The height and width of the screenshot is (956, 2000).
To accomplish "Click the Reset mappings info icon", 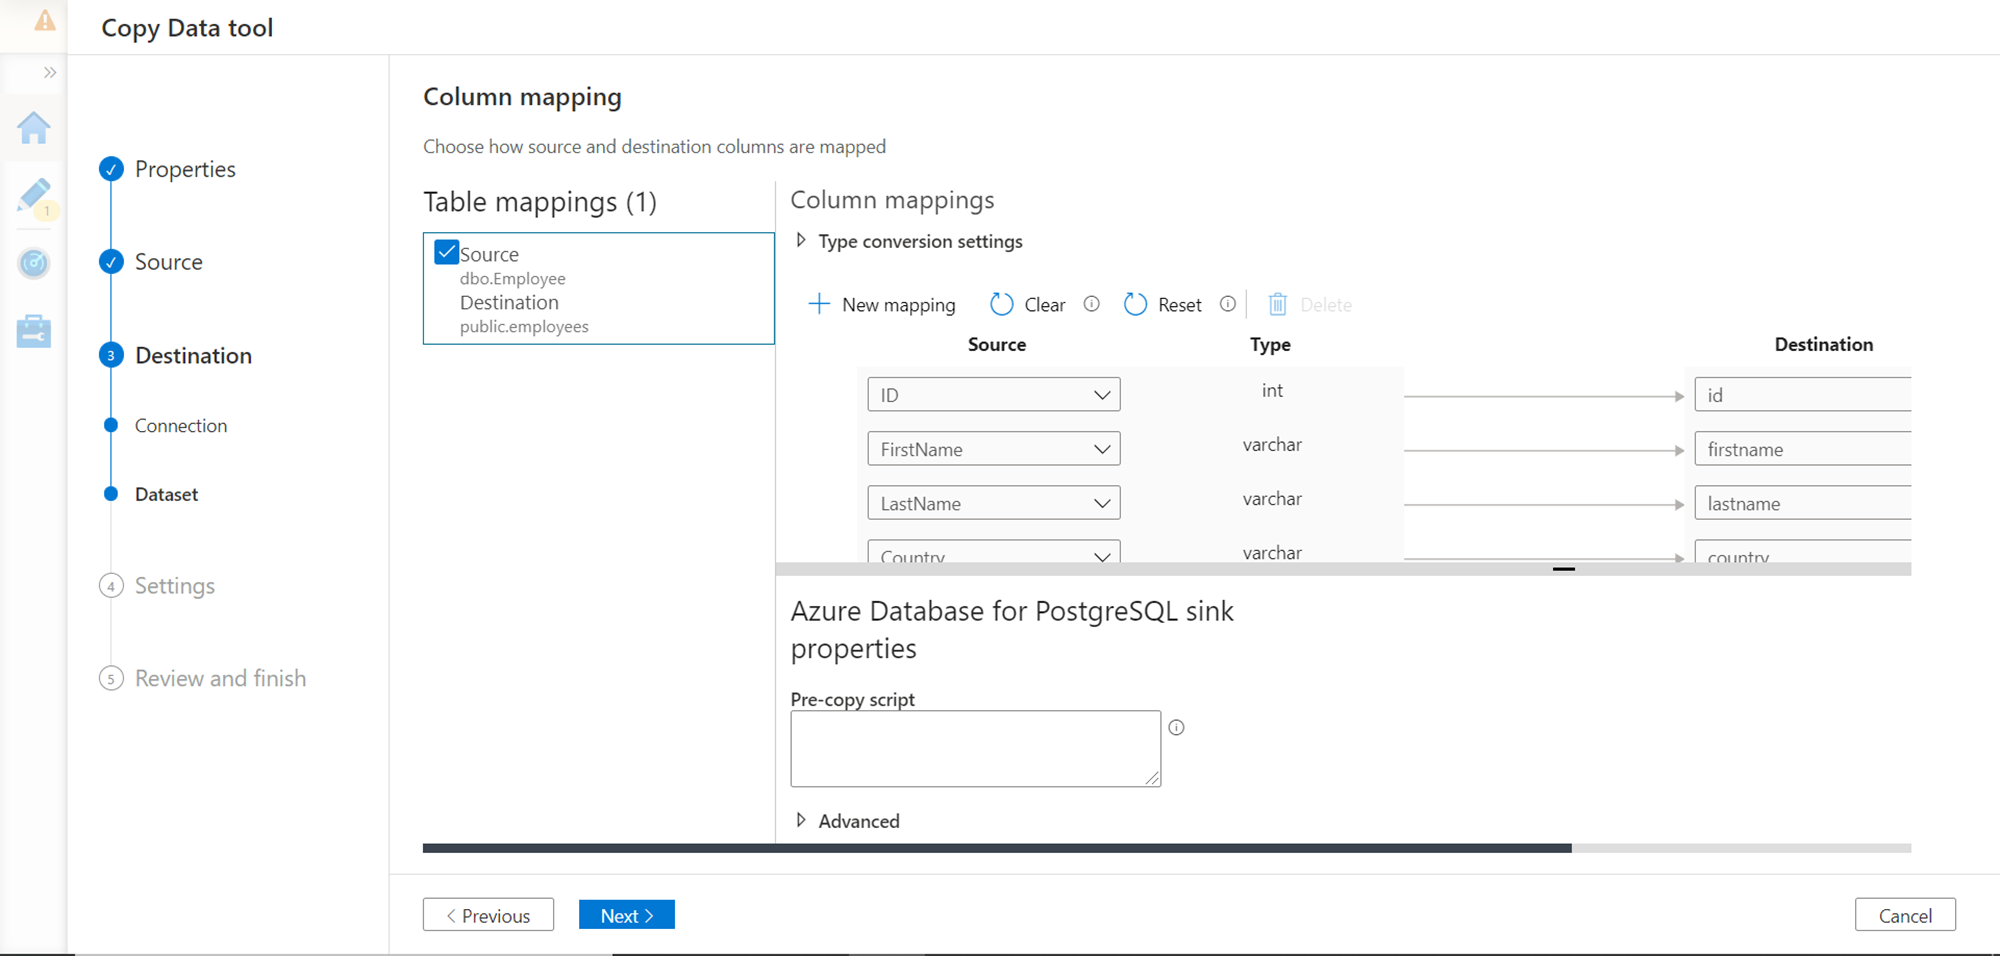I will (x=1228, y=304).
